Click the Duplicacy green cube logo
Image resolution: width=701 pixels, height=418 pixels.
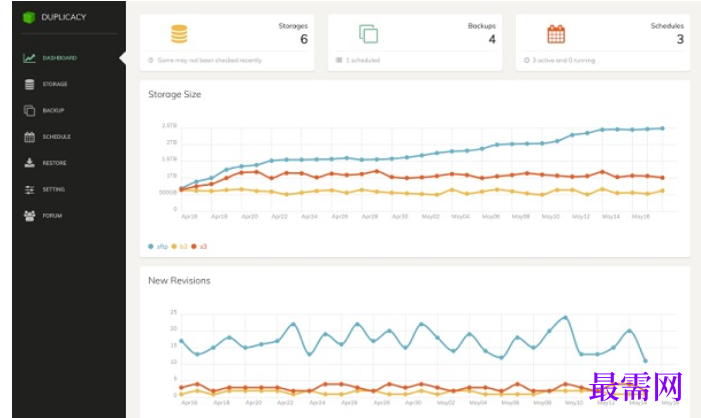coord(29,17)
